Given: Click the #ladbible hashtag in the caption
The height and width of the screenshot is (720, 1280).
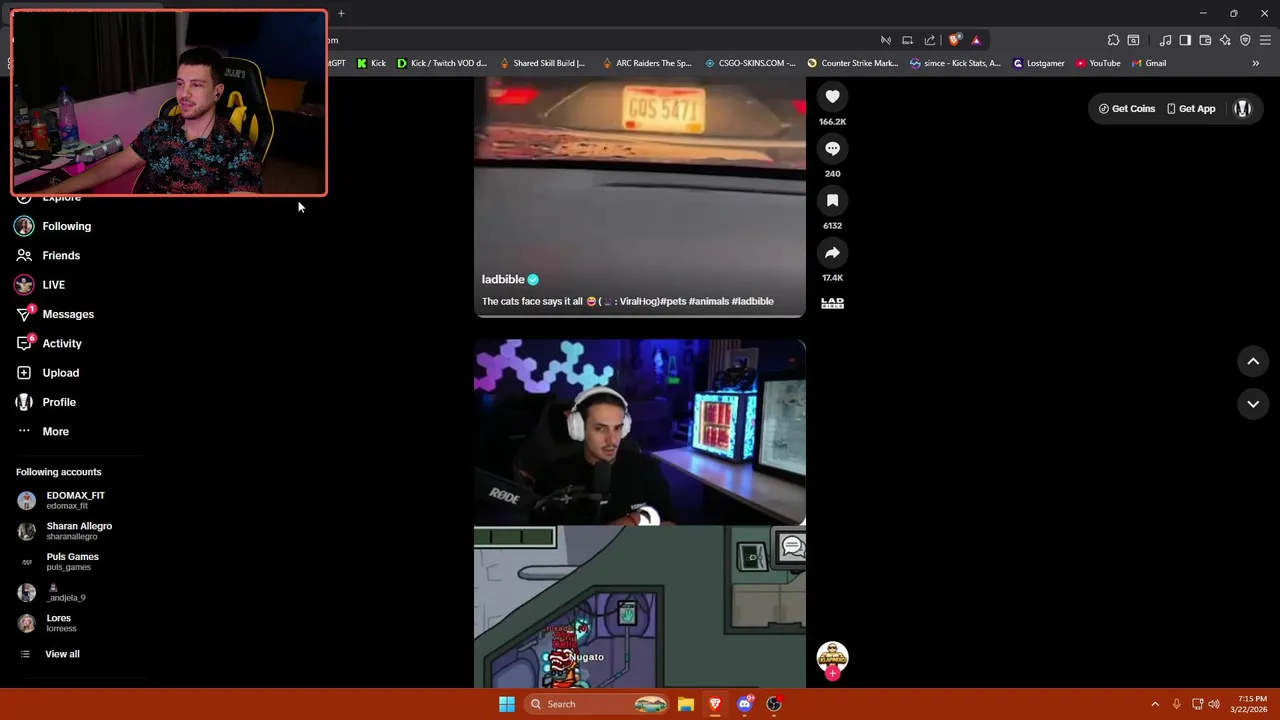Looking at the screenshot, I should (752, 301).
